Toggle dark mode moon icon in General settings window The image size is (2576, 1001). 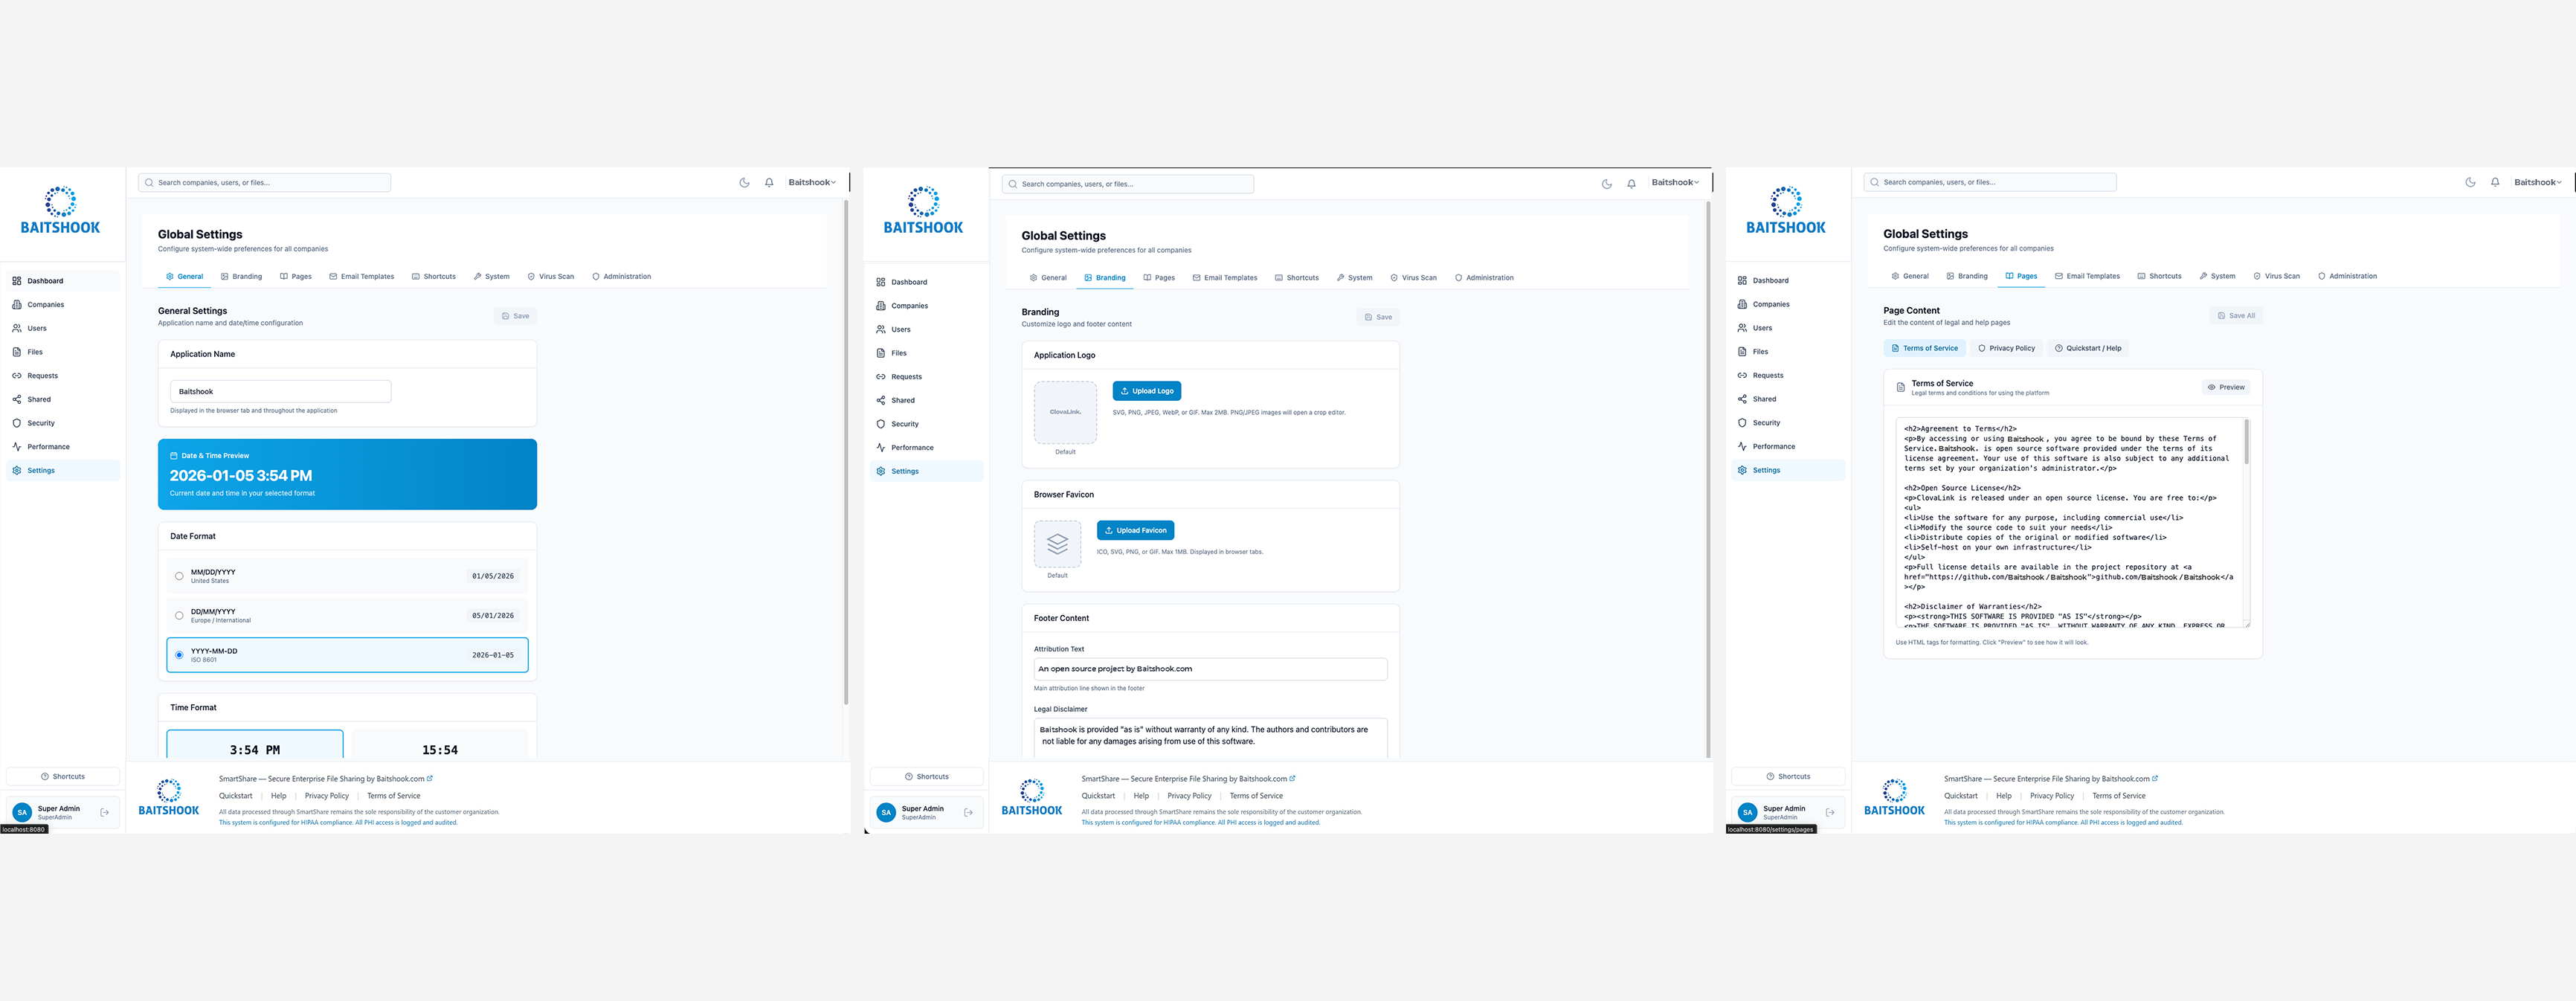pos(744,183)
